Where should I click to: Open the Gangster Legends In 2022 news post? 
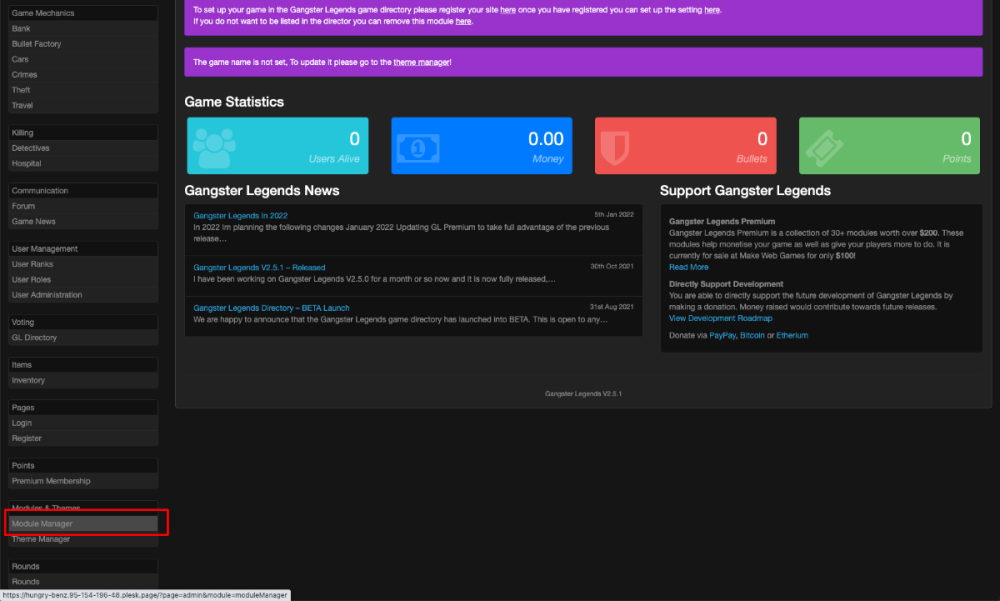click(240, 214)
